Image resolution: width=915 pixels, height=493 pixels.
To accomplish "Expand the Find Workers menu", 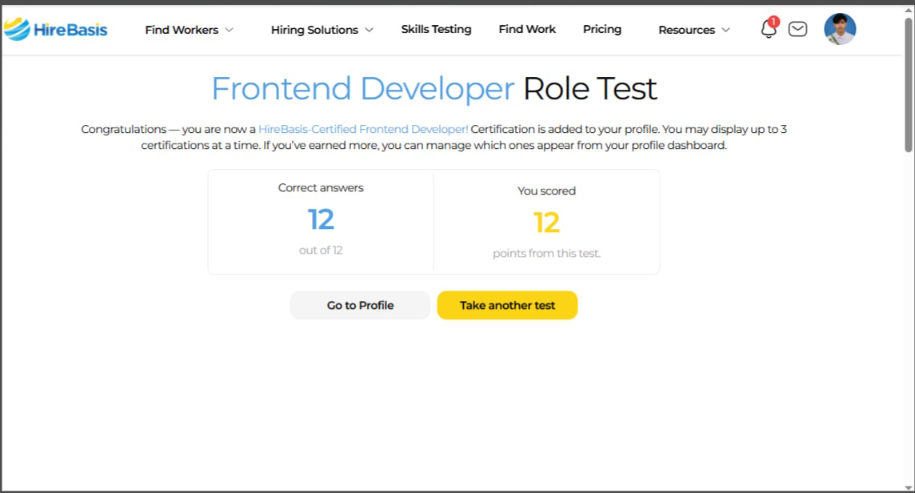I will click(x=189, y=30).
